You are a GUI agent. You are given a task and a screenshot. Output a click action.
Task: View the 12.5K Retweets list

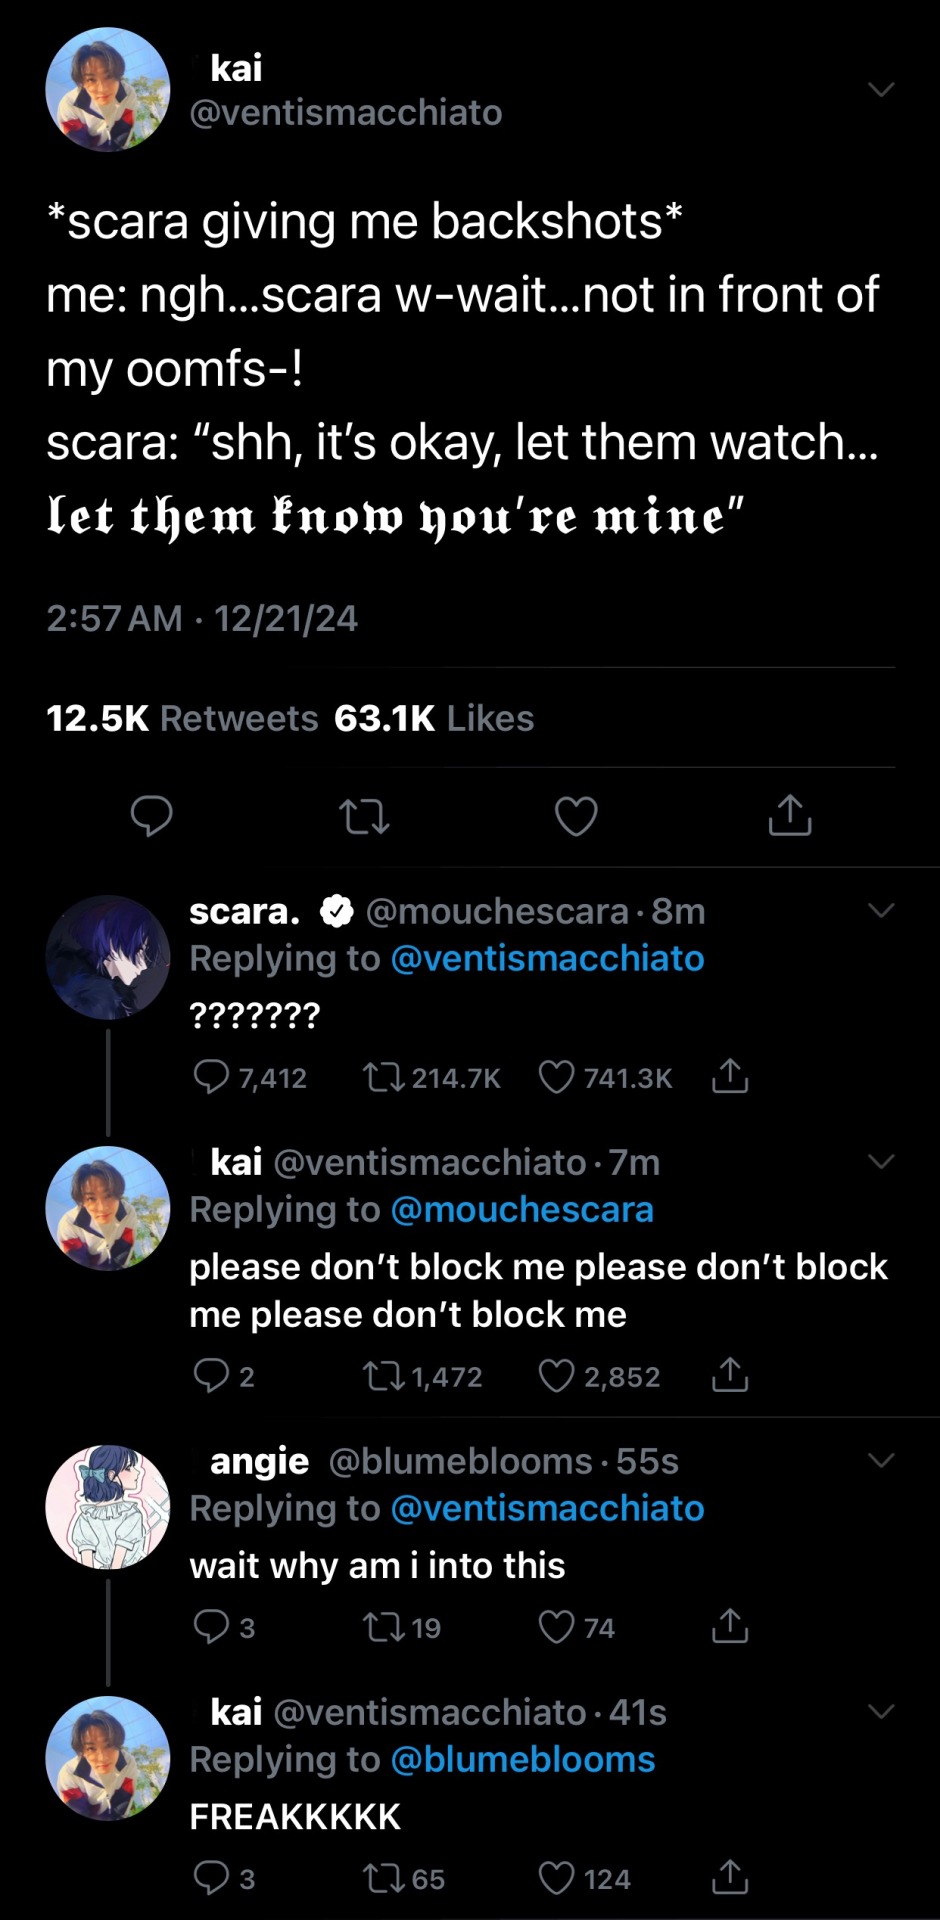tap(182, 718)
